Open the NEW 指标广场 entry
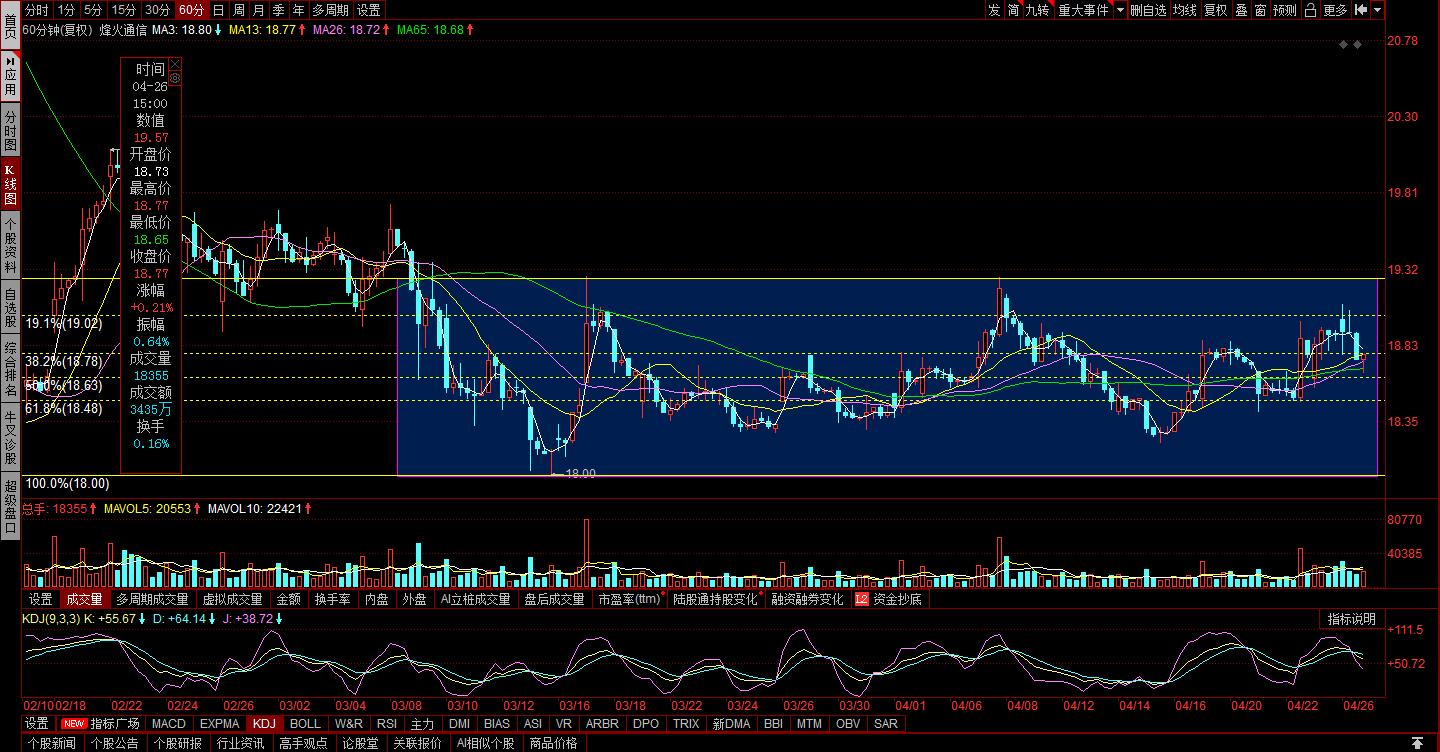This screenshot has width=1440, height=752. pos(102,724)
